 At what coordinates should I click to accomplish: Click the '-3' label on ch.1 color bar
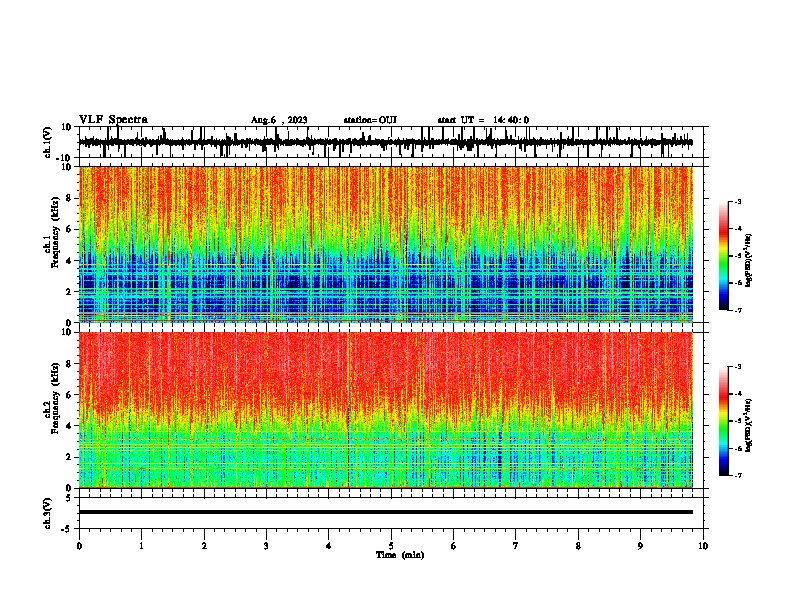pos(737,202)
